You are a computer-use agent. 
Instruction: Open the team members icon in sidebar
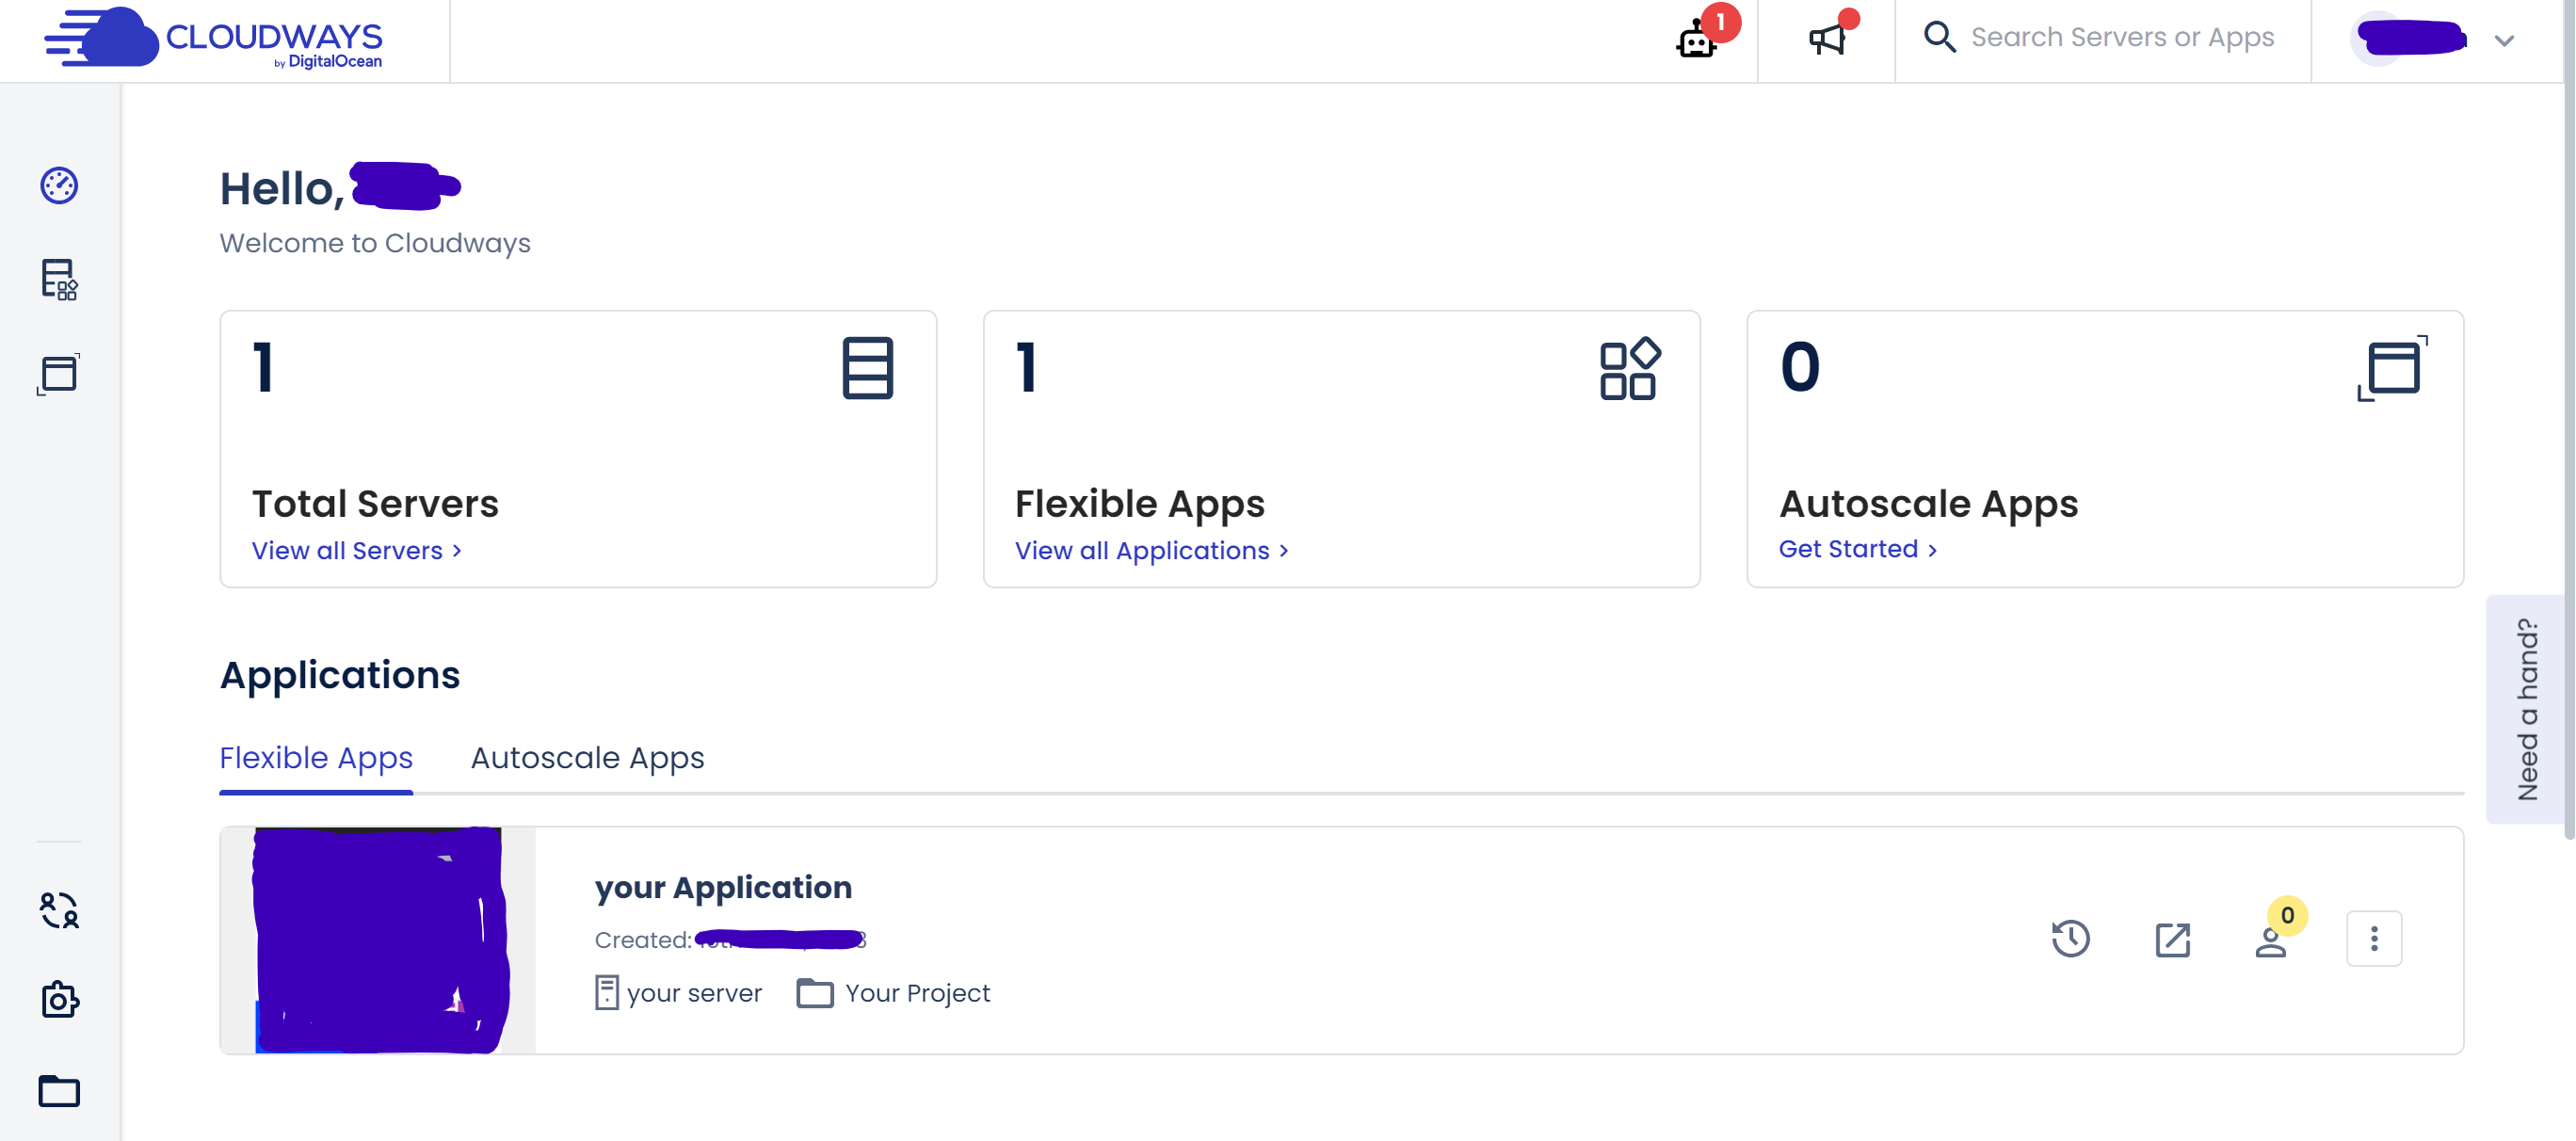pos(59,910)
